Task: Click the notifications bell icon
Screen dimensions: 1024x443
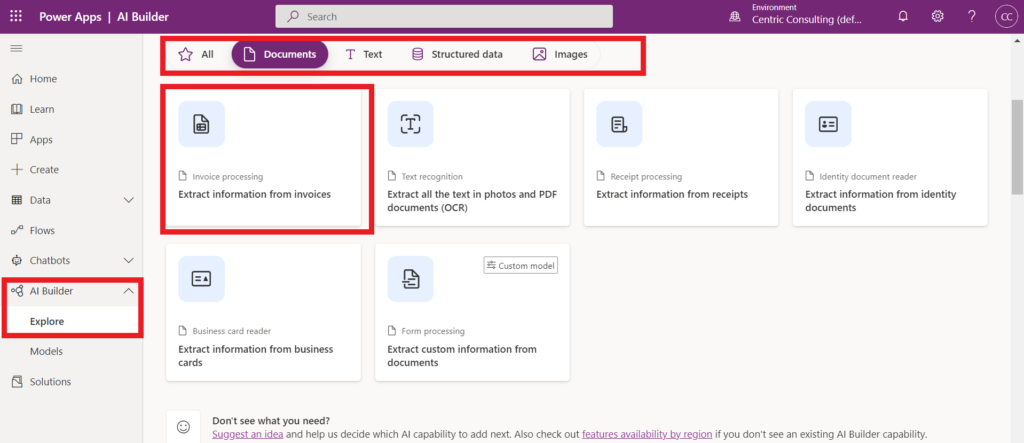Action: [x=903, y=16]
